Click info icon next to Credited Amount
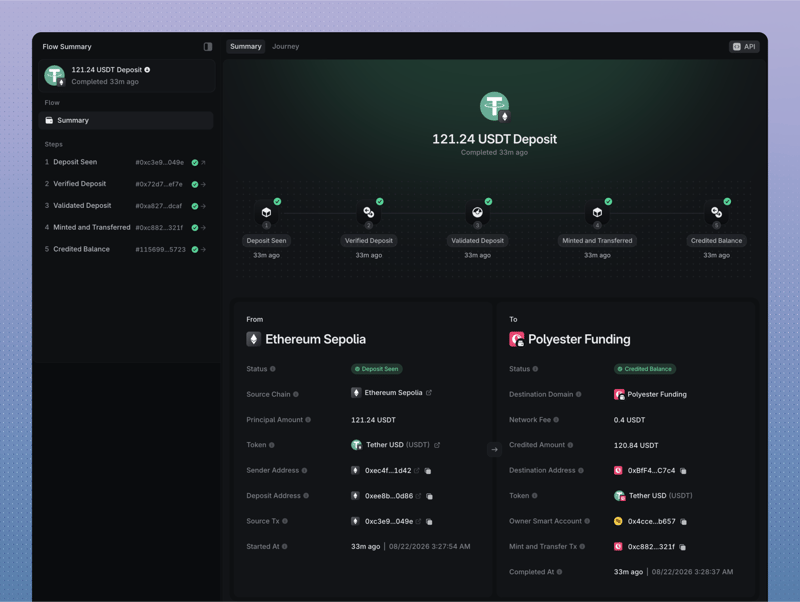Viewport: 800px width, 602px height. coord(570,445)
